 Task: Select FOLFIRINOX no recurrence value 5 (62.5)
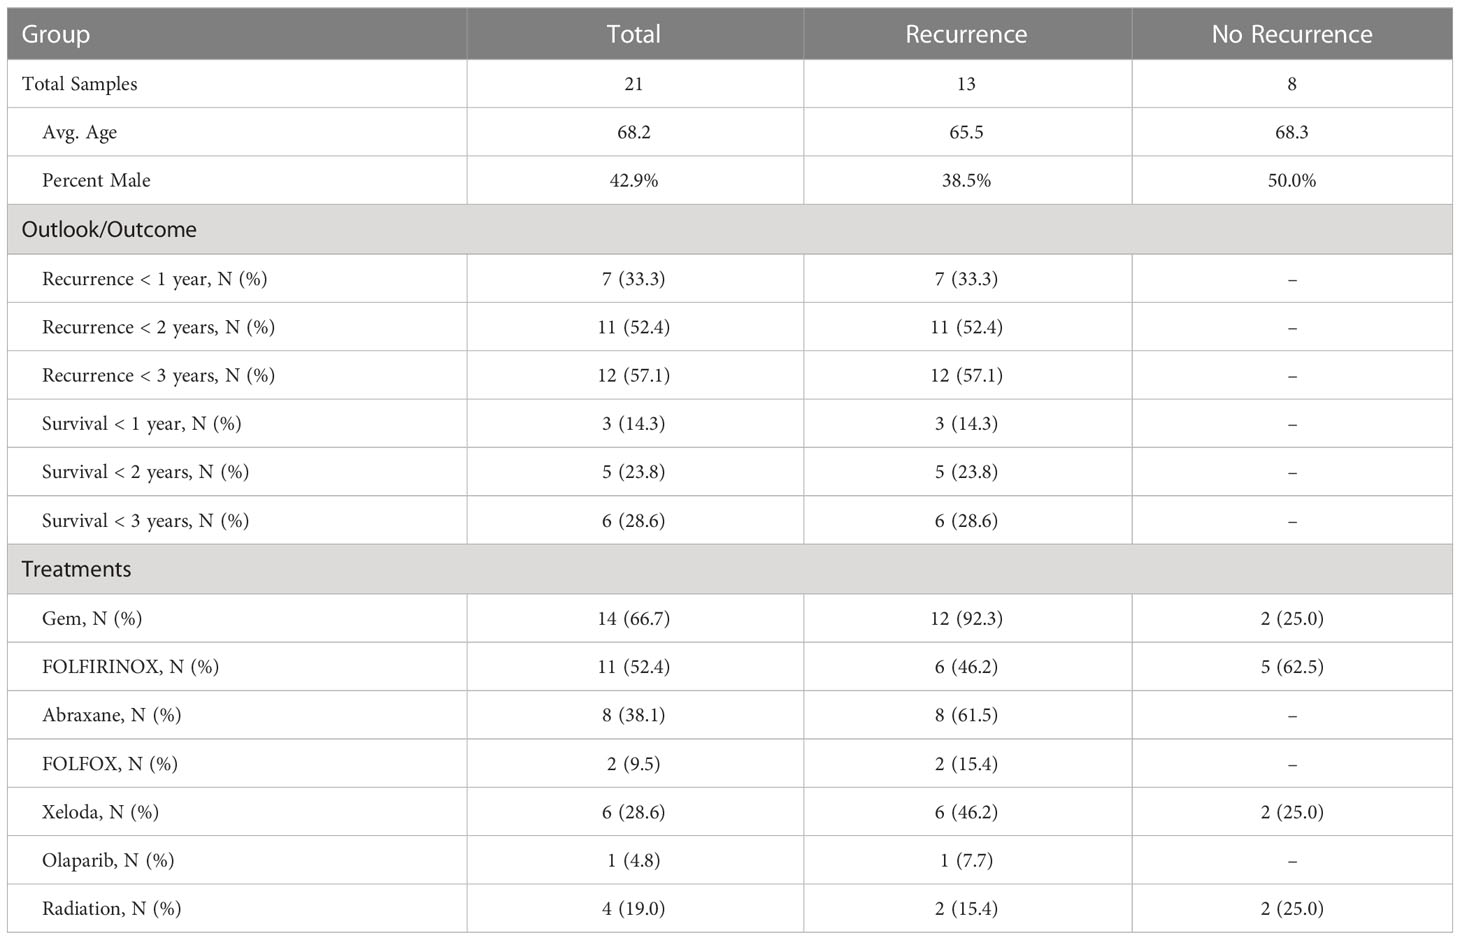(1292, 667)
